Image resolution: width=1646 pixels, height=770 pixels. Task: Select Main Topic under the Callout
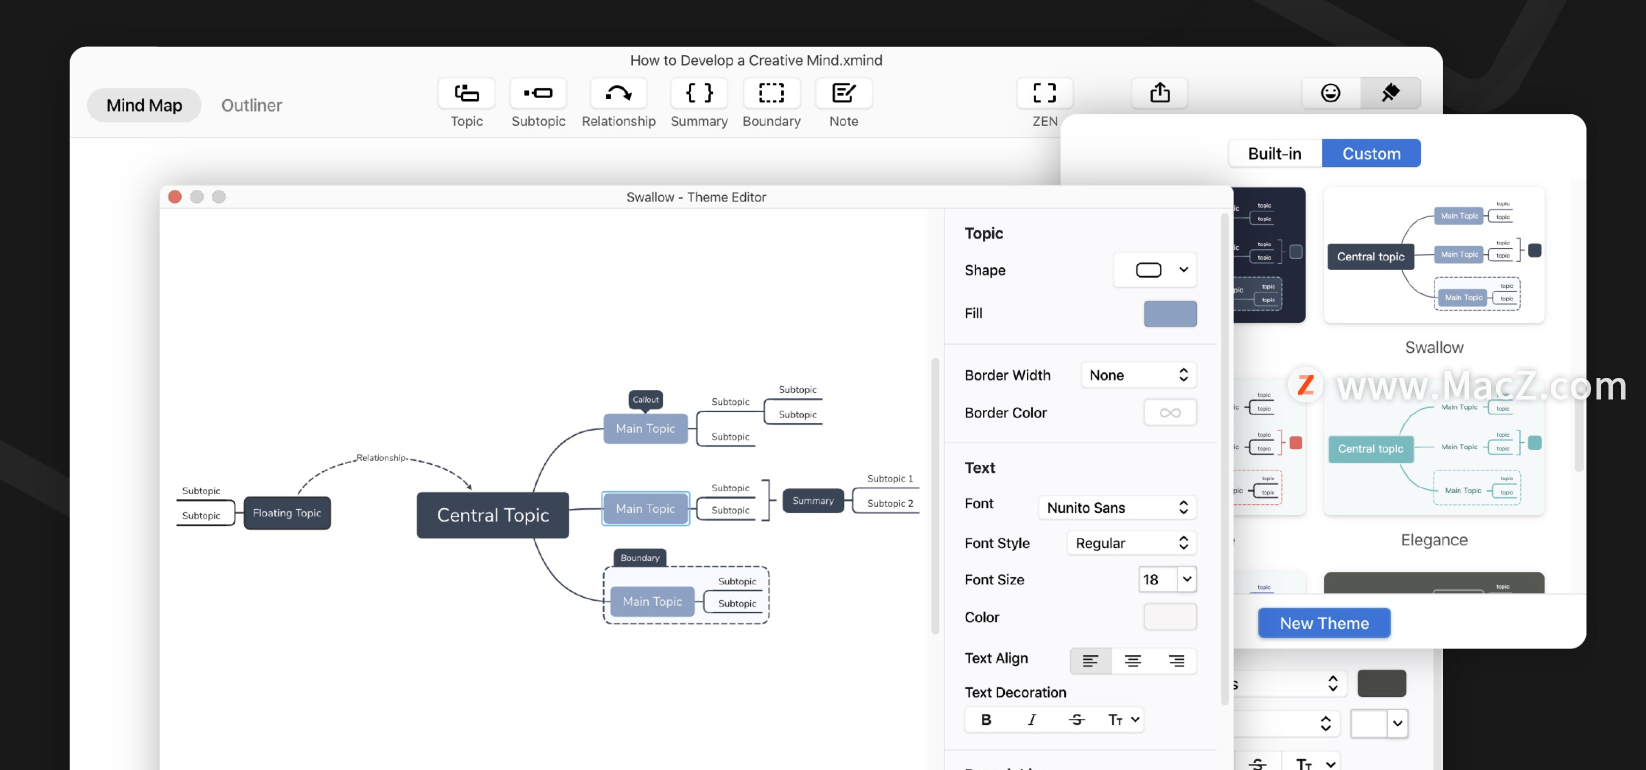(645, 429)
